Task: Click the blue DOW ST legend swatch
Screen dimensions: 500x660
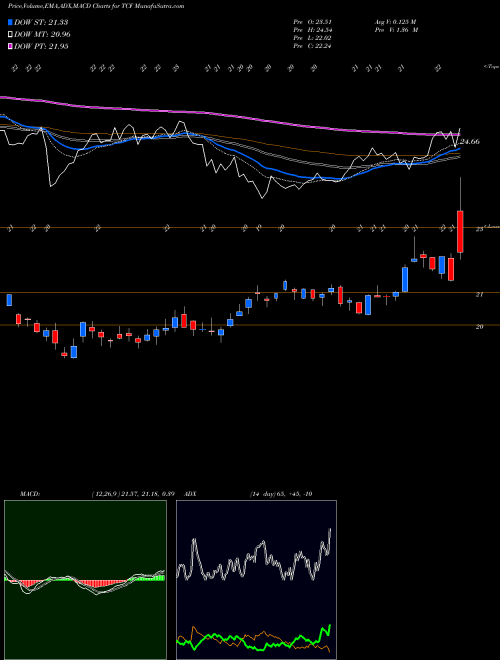Action: point(11,22)
